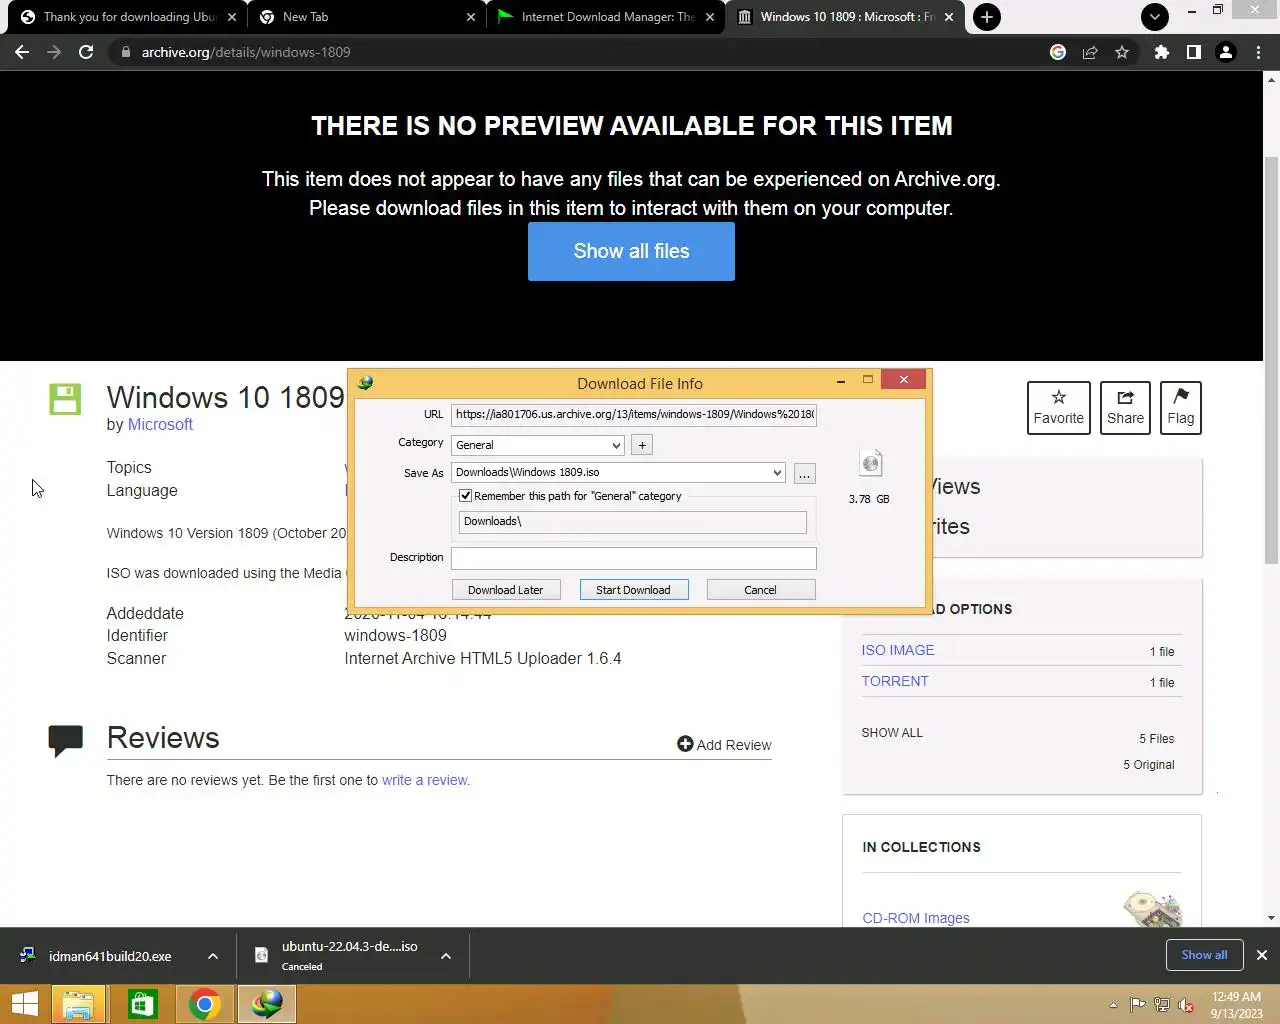Click Description input field
The width and height of the screenshot is (1280, 1024).
pyautogui.click(x=633, y=558)
